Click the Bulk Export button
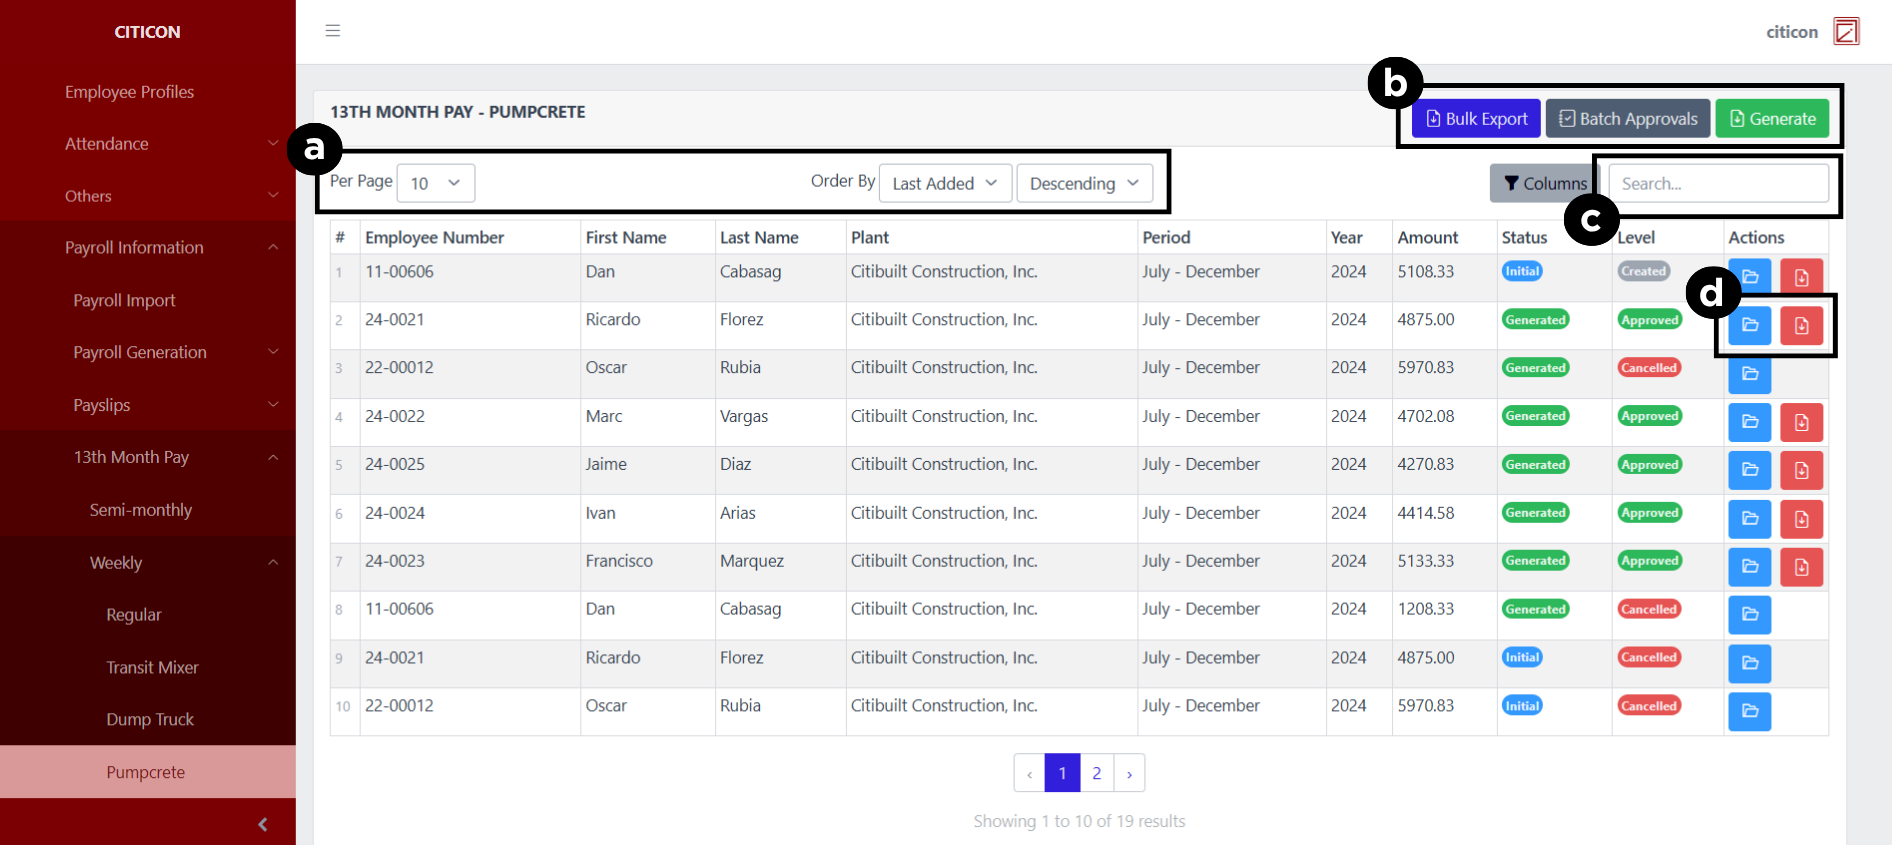The width and height of the screenshot is (1892, 845). pyautogui.click(x=1476, y=119)
